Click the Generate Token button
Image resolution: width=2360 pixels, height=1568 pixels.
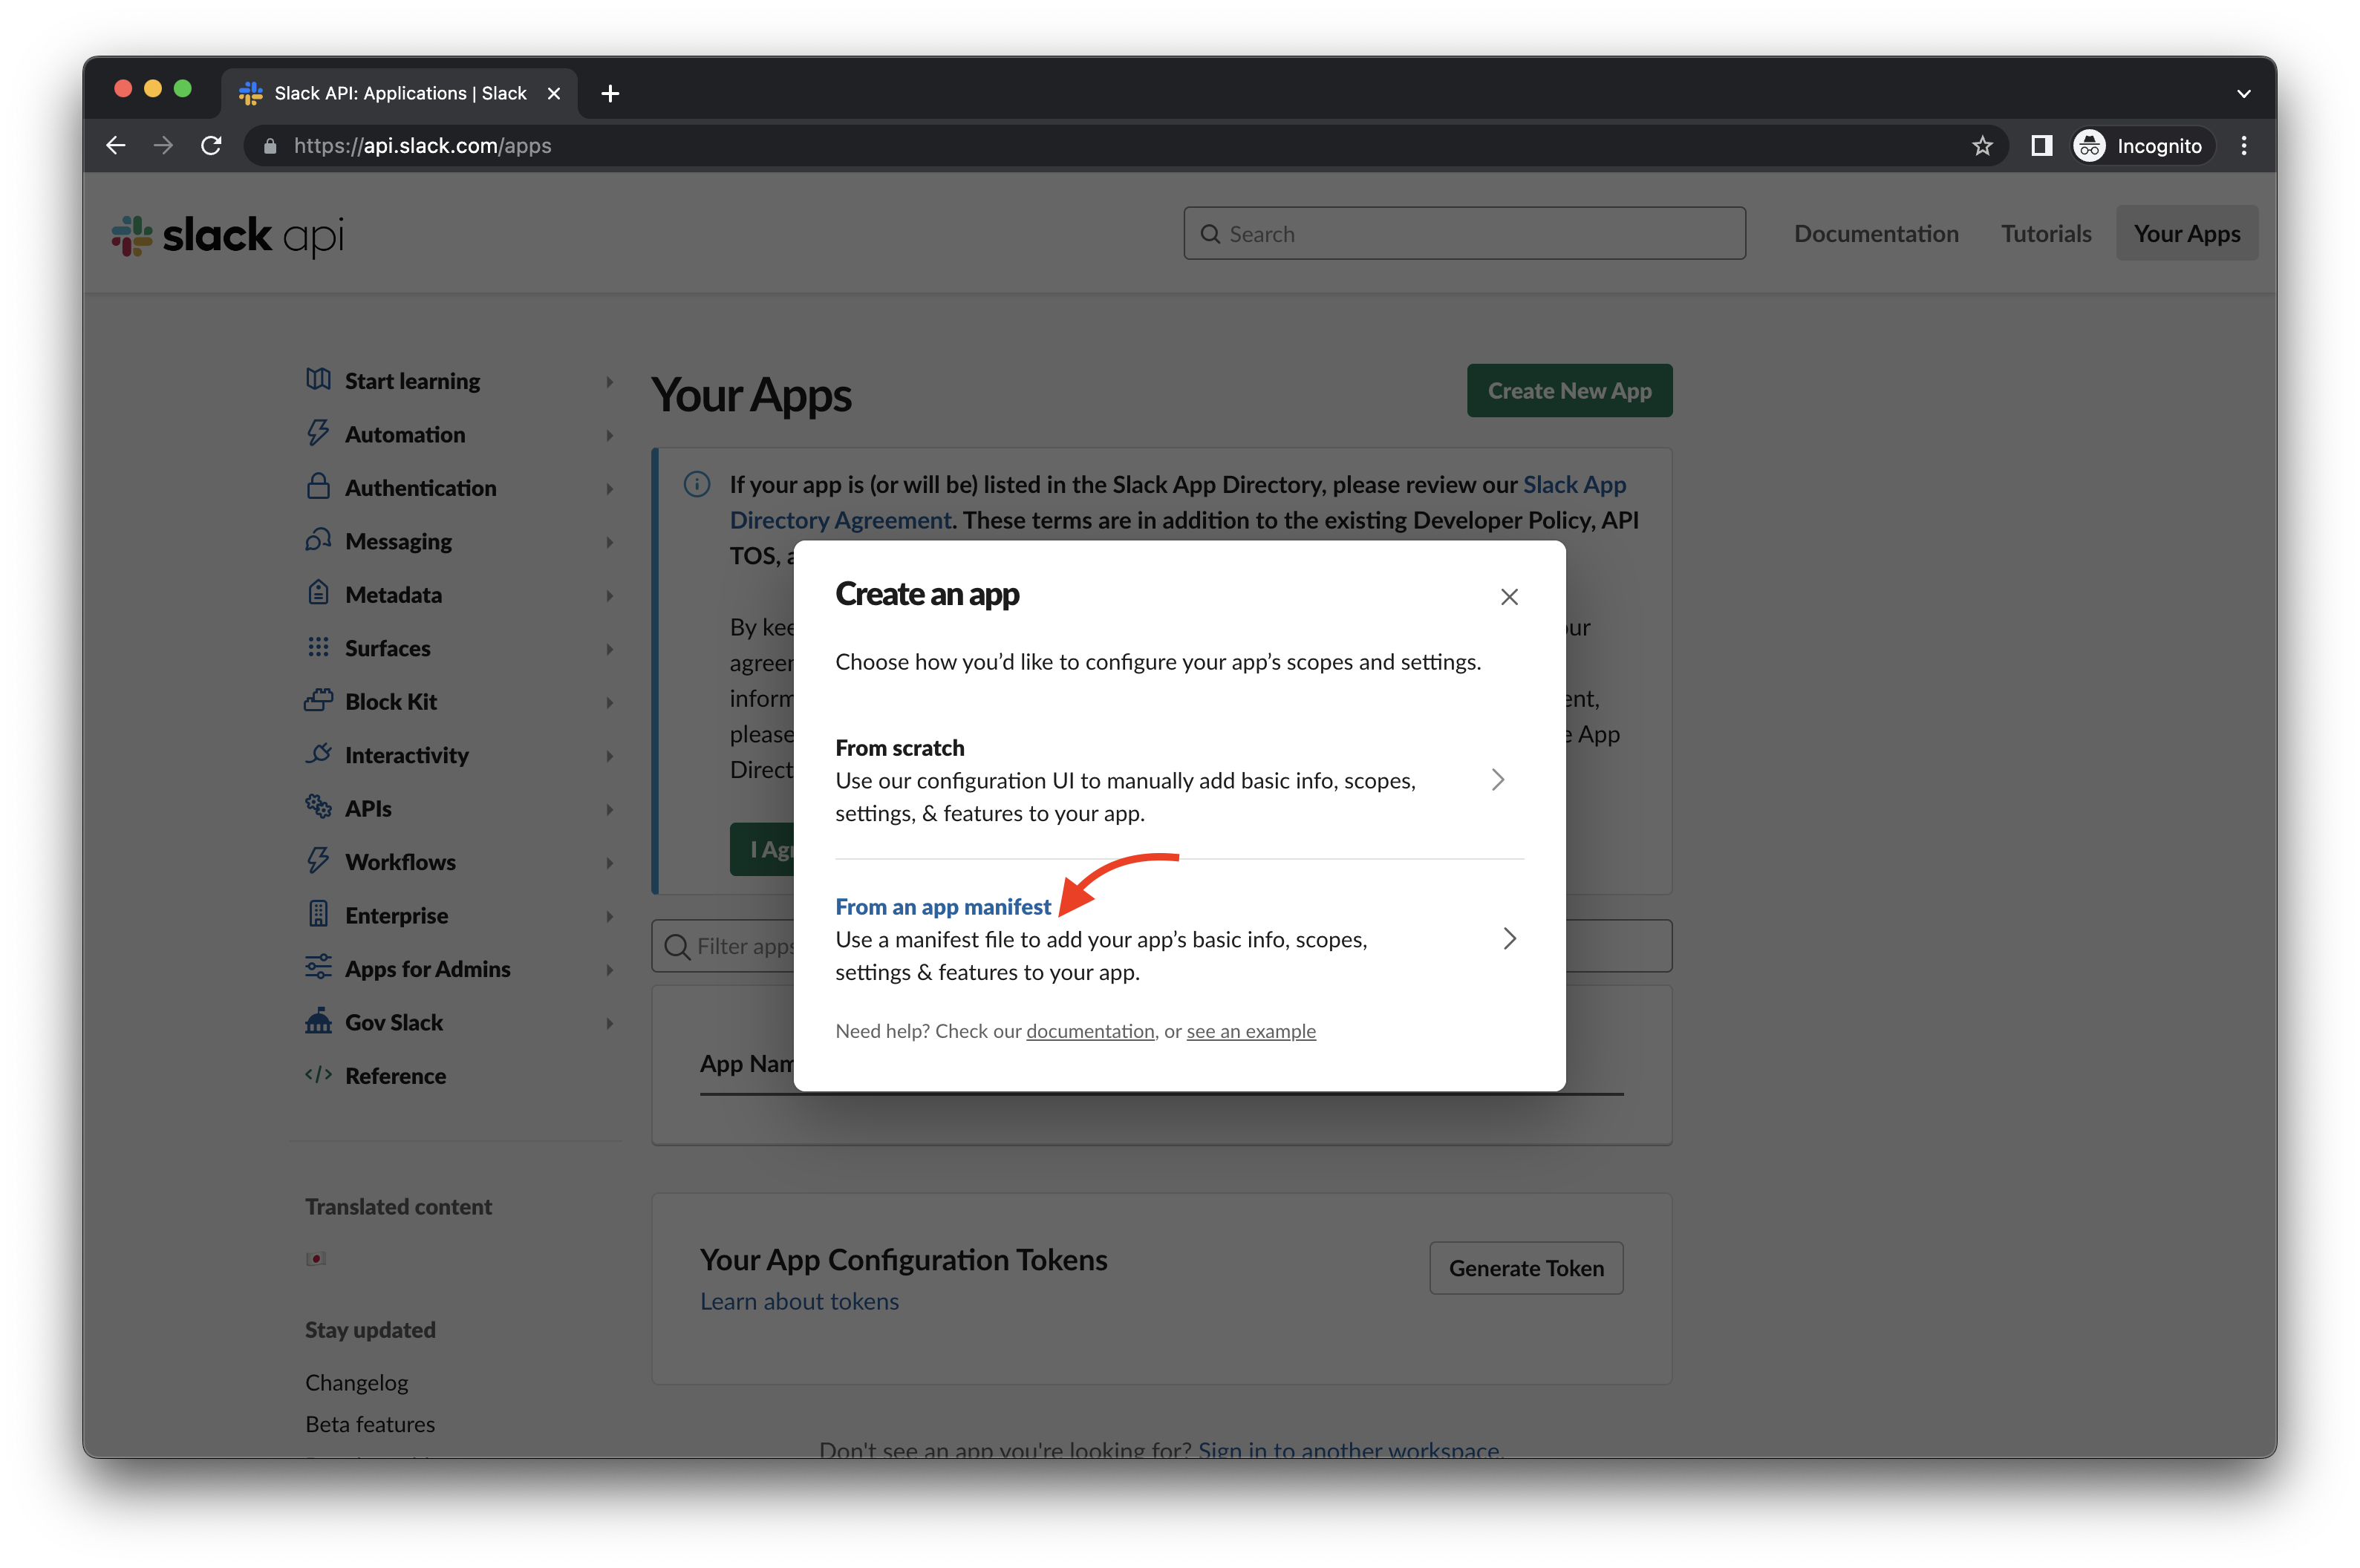point(1526,1268)
